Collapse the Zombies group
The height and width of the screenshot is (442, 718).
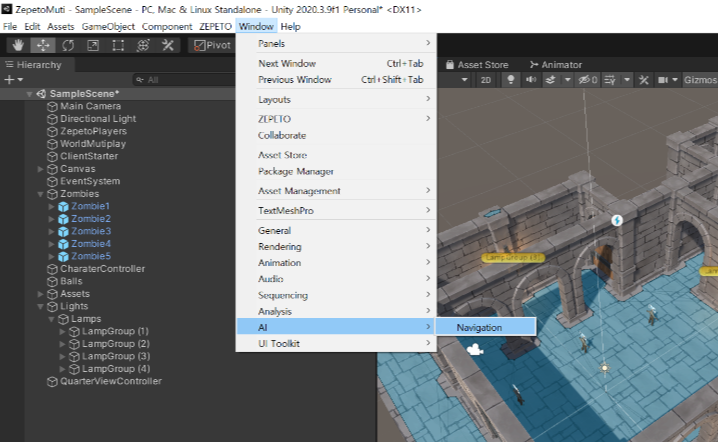[40, 194]
